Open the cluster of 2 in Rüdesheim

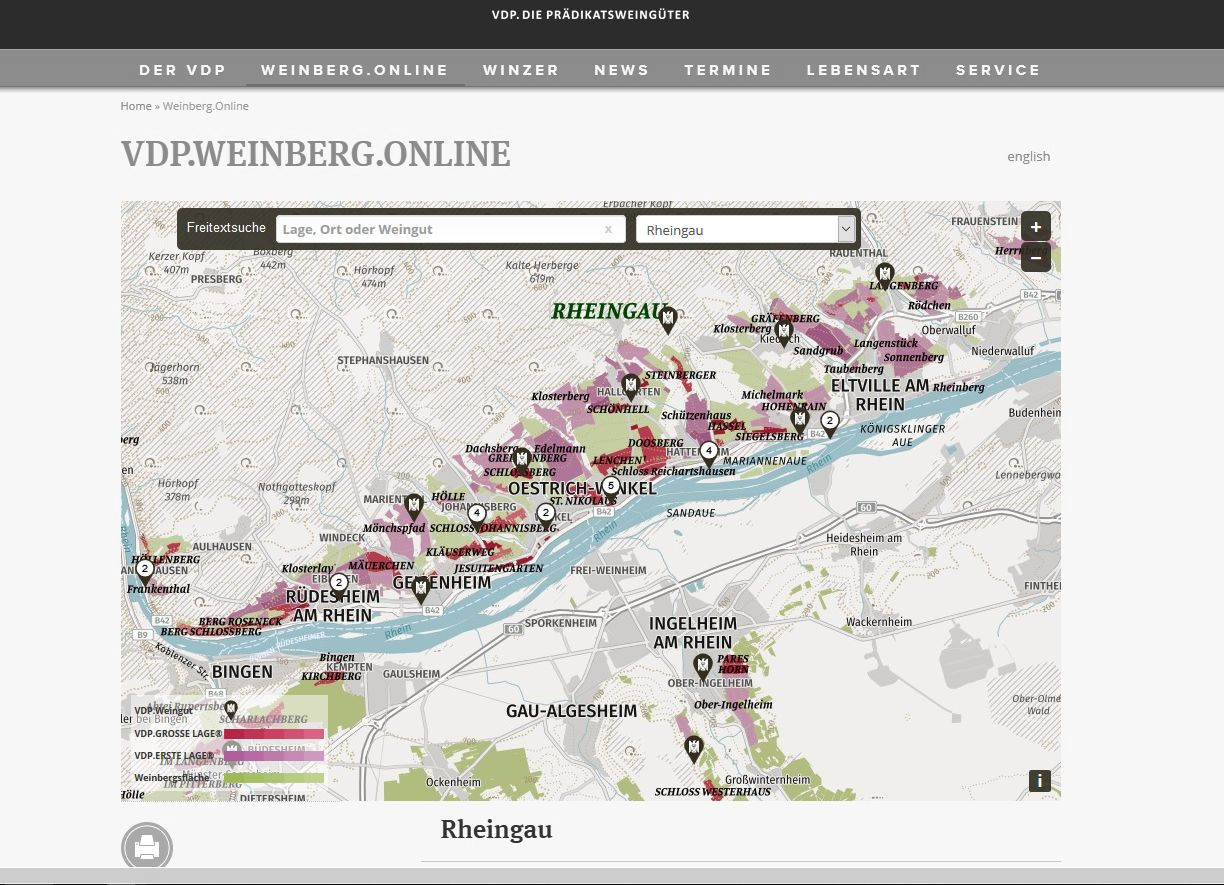click(339, 586)
